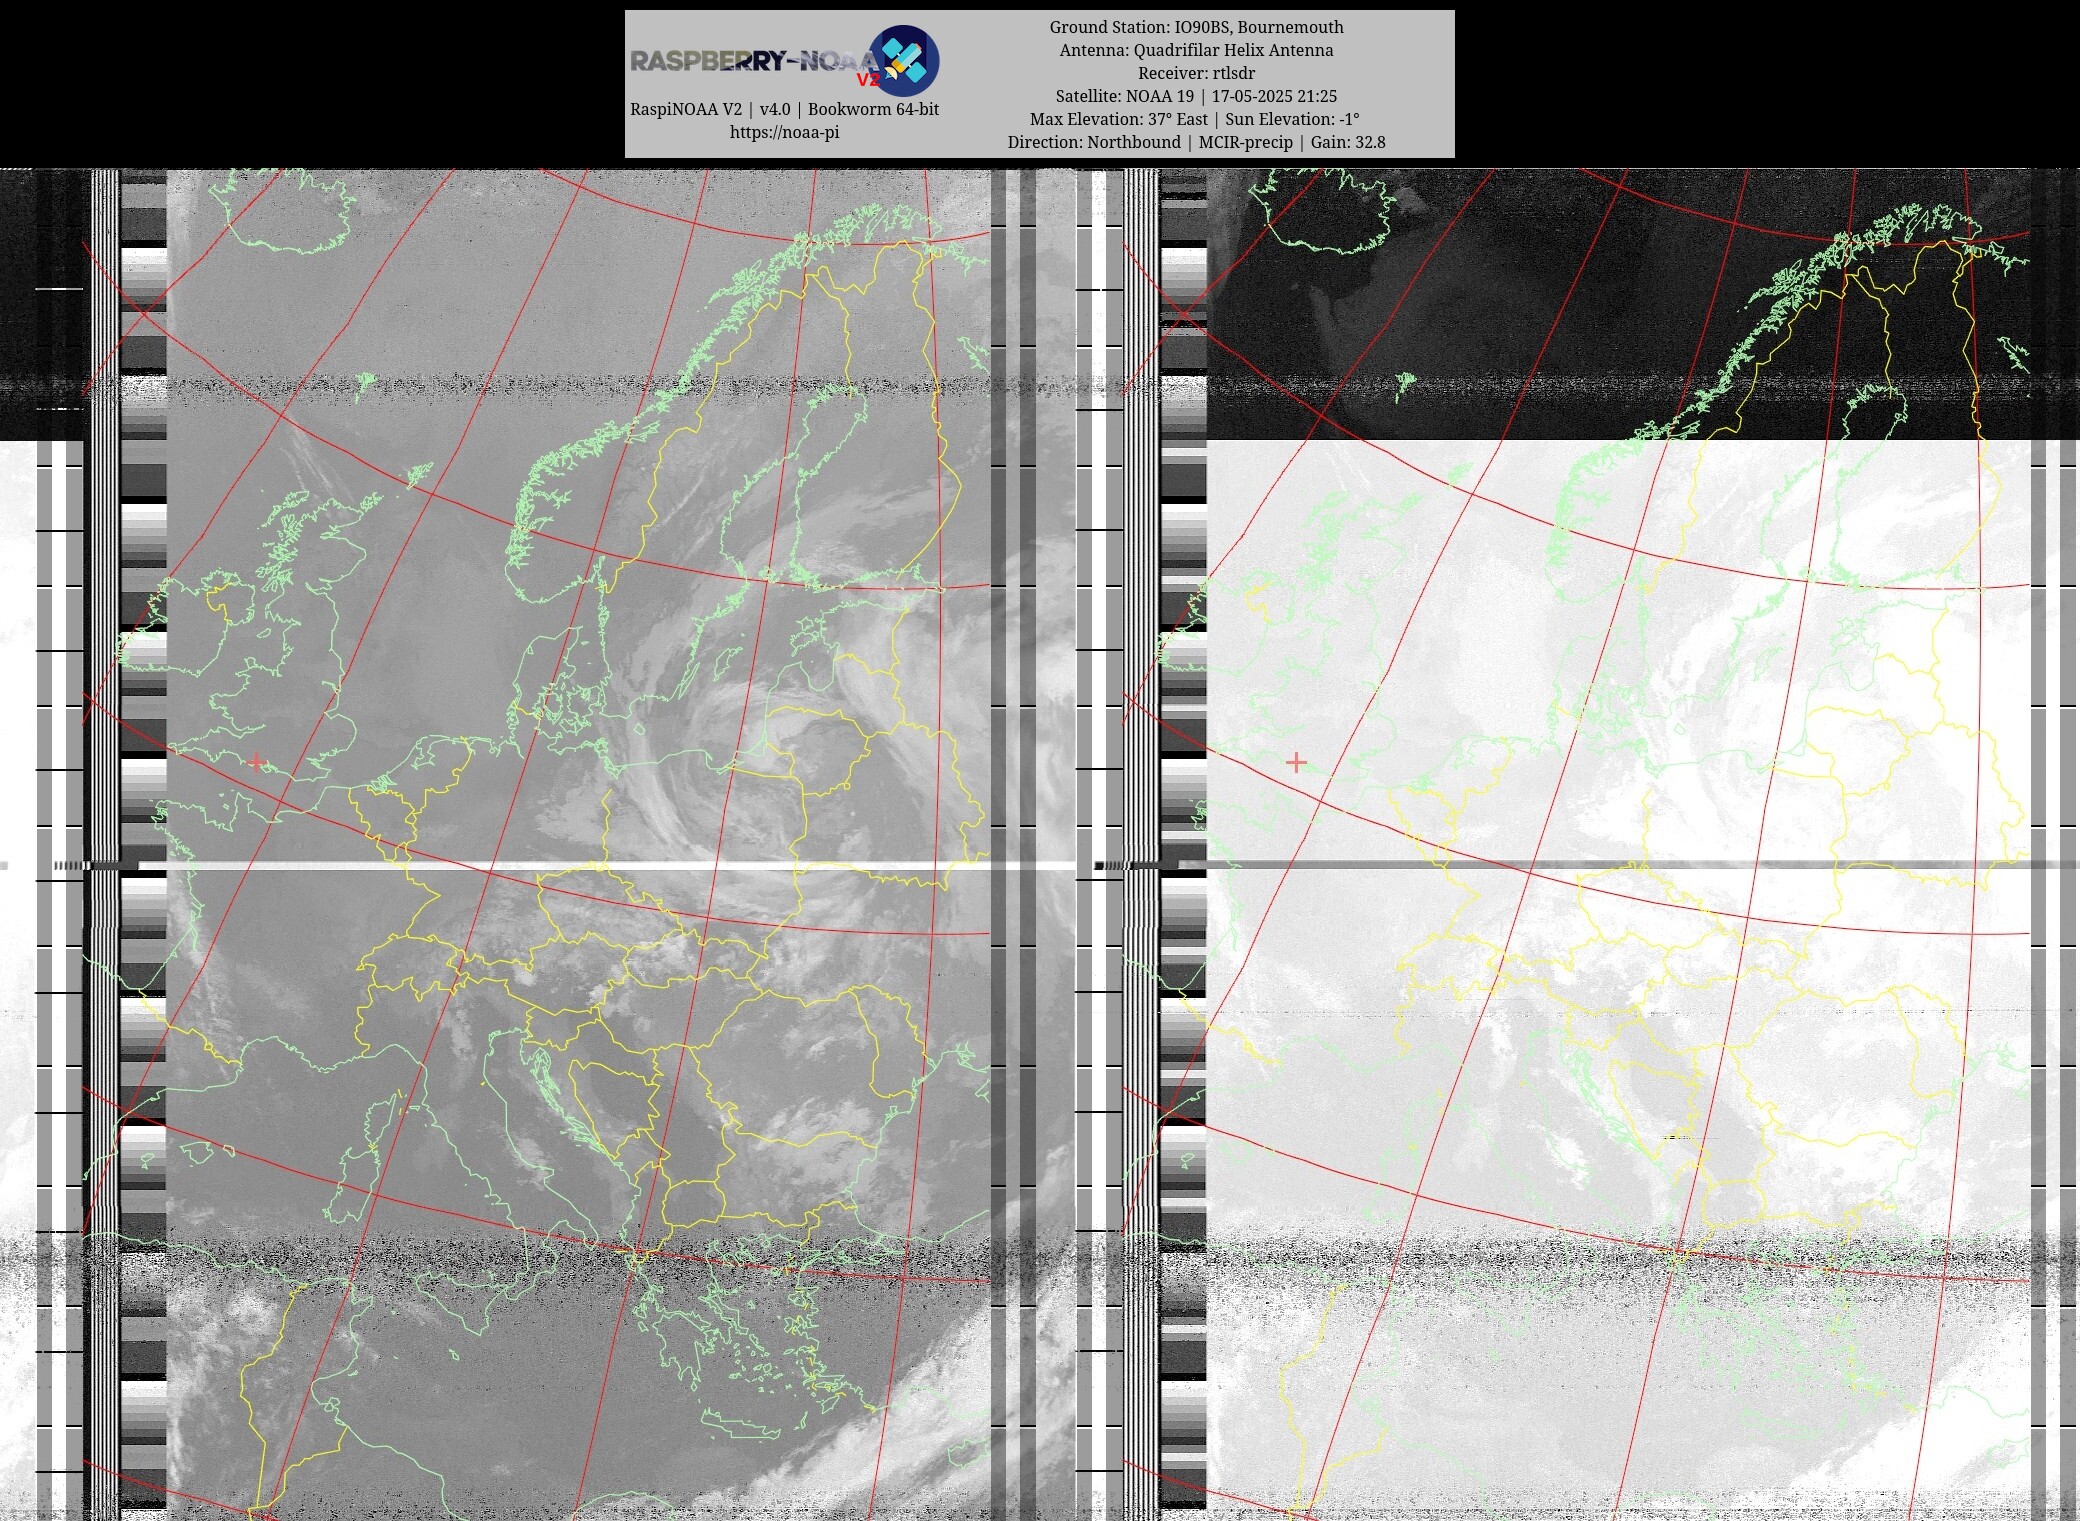Select the 'Antenna: Quadrifilar Helix Antenna' line
Viewport: 2080px width, 1521px height.
[1196, 50]
